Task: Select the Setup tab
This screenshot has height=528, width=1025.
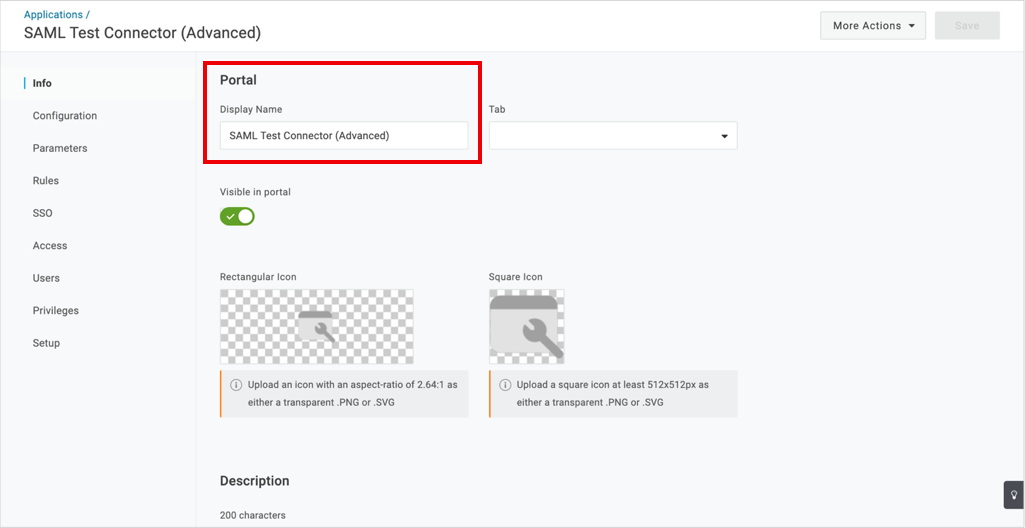Action: (x=46, y=343)
